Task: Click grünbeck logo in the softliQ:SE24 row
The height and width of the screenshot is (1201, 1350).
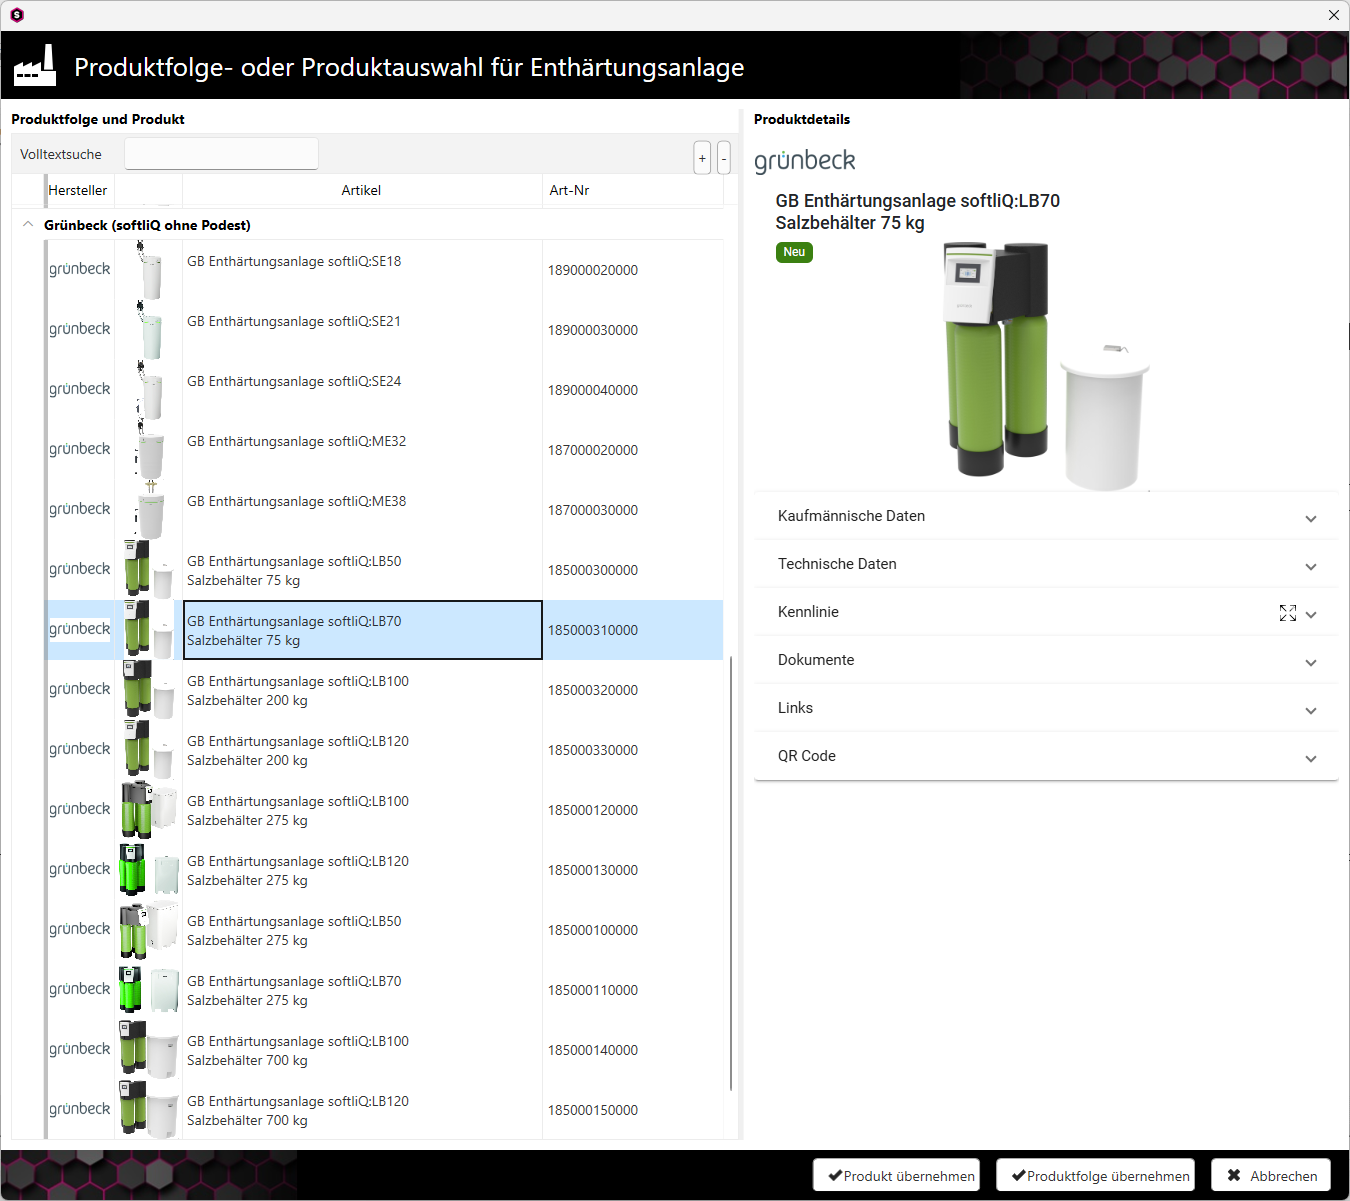Action: 80,389
